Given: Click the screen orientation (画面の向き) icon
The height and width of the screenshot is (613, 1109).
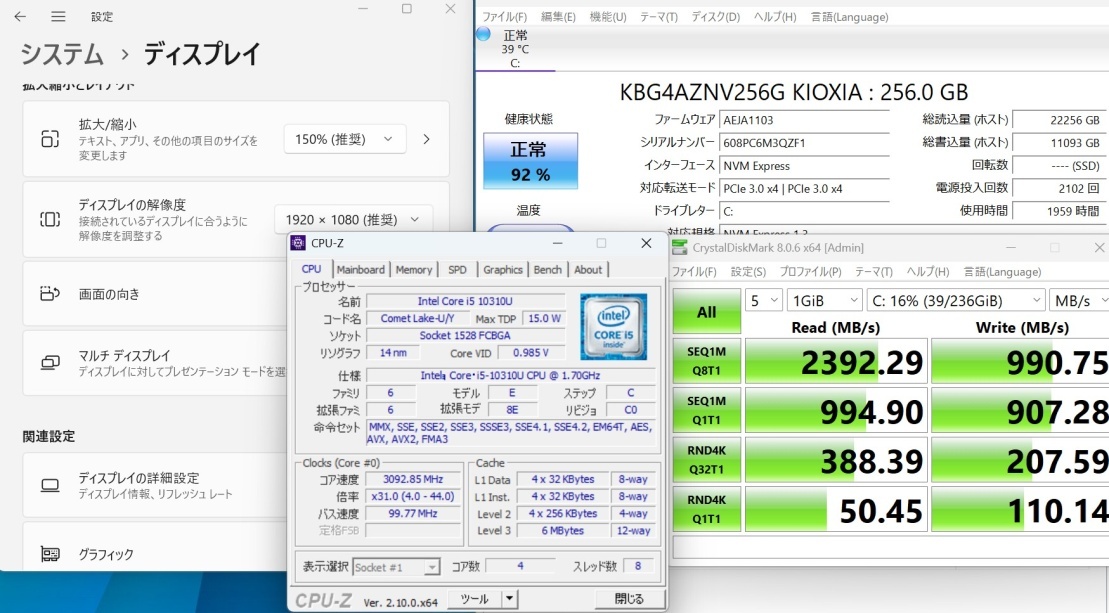Looking at the screenshot, I should [x=50, y=293].
